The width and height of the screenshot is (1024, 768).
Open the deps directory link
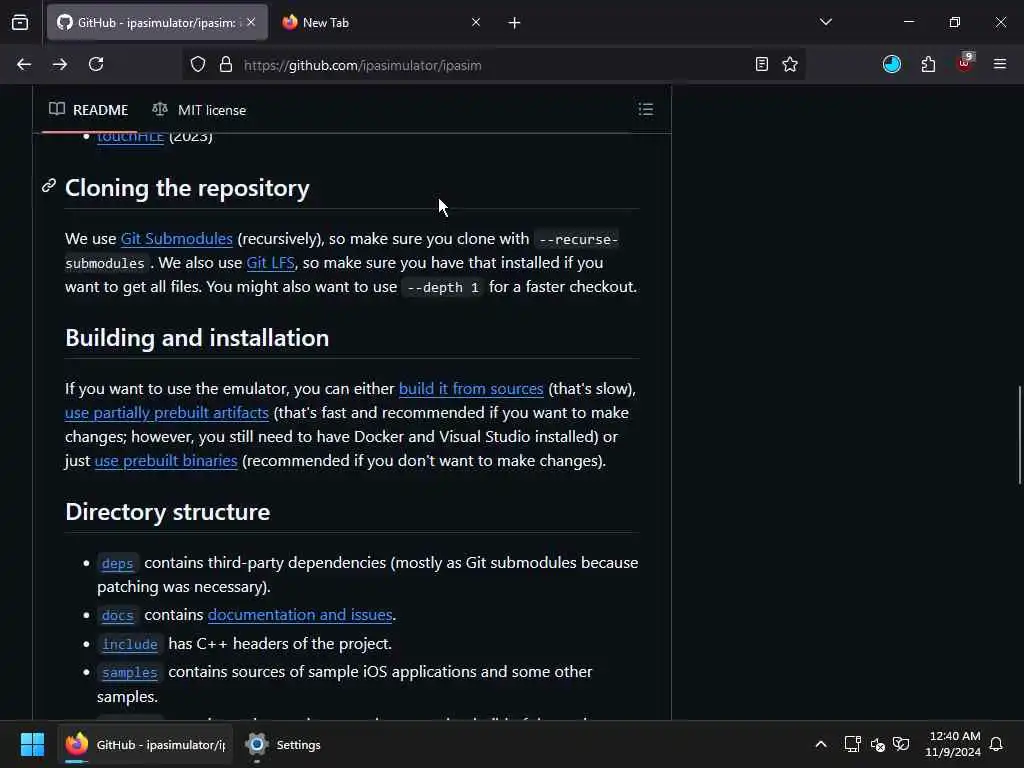(x=117, y=563)
